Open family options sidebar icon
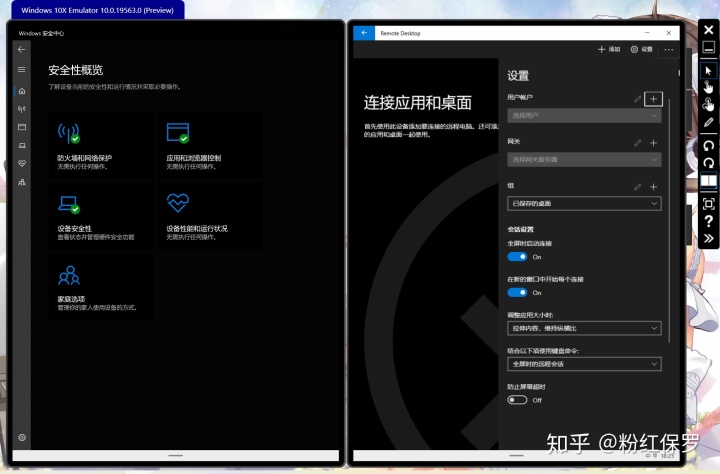 22,182
